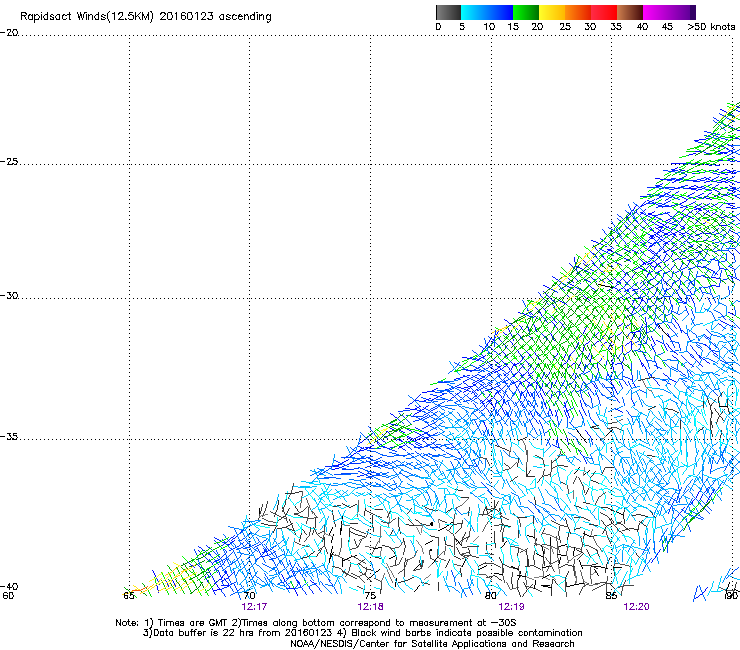
Task: Click the purple time label 12:18
Action: click(x=370, y=607)
